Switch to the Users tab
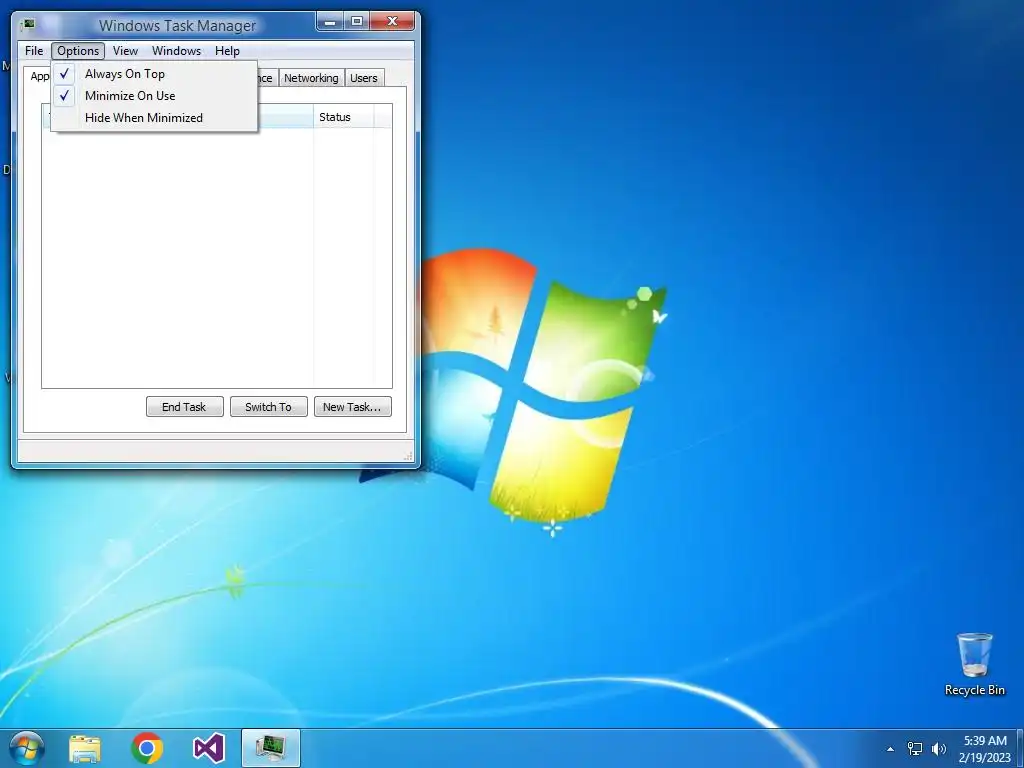This screenshot has width=1024, height=768. click(x=364, y=78)
